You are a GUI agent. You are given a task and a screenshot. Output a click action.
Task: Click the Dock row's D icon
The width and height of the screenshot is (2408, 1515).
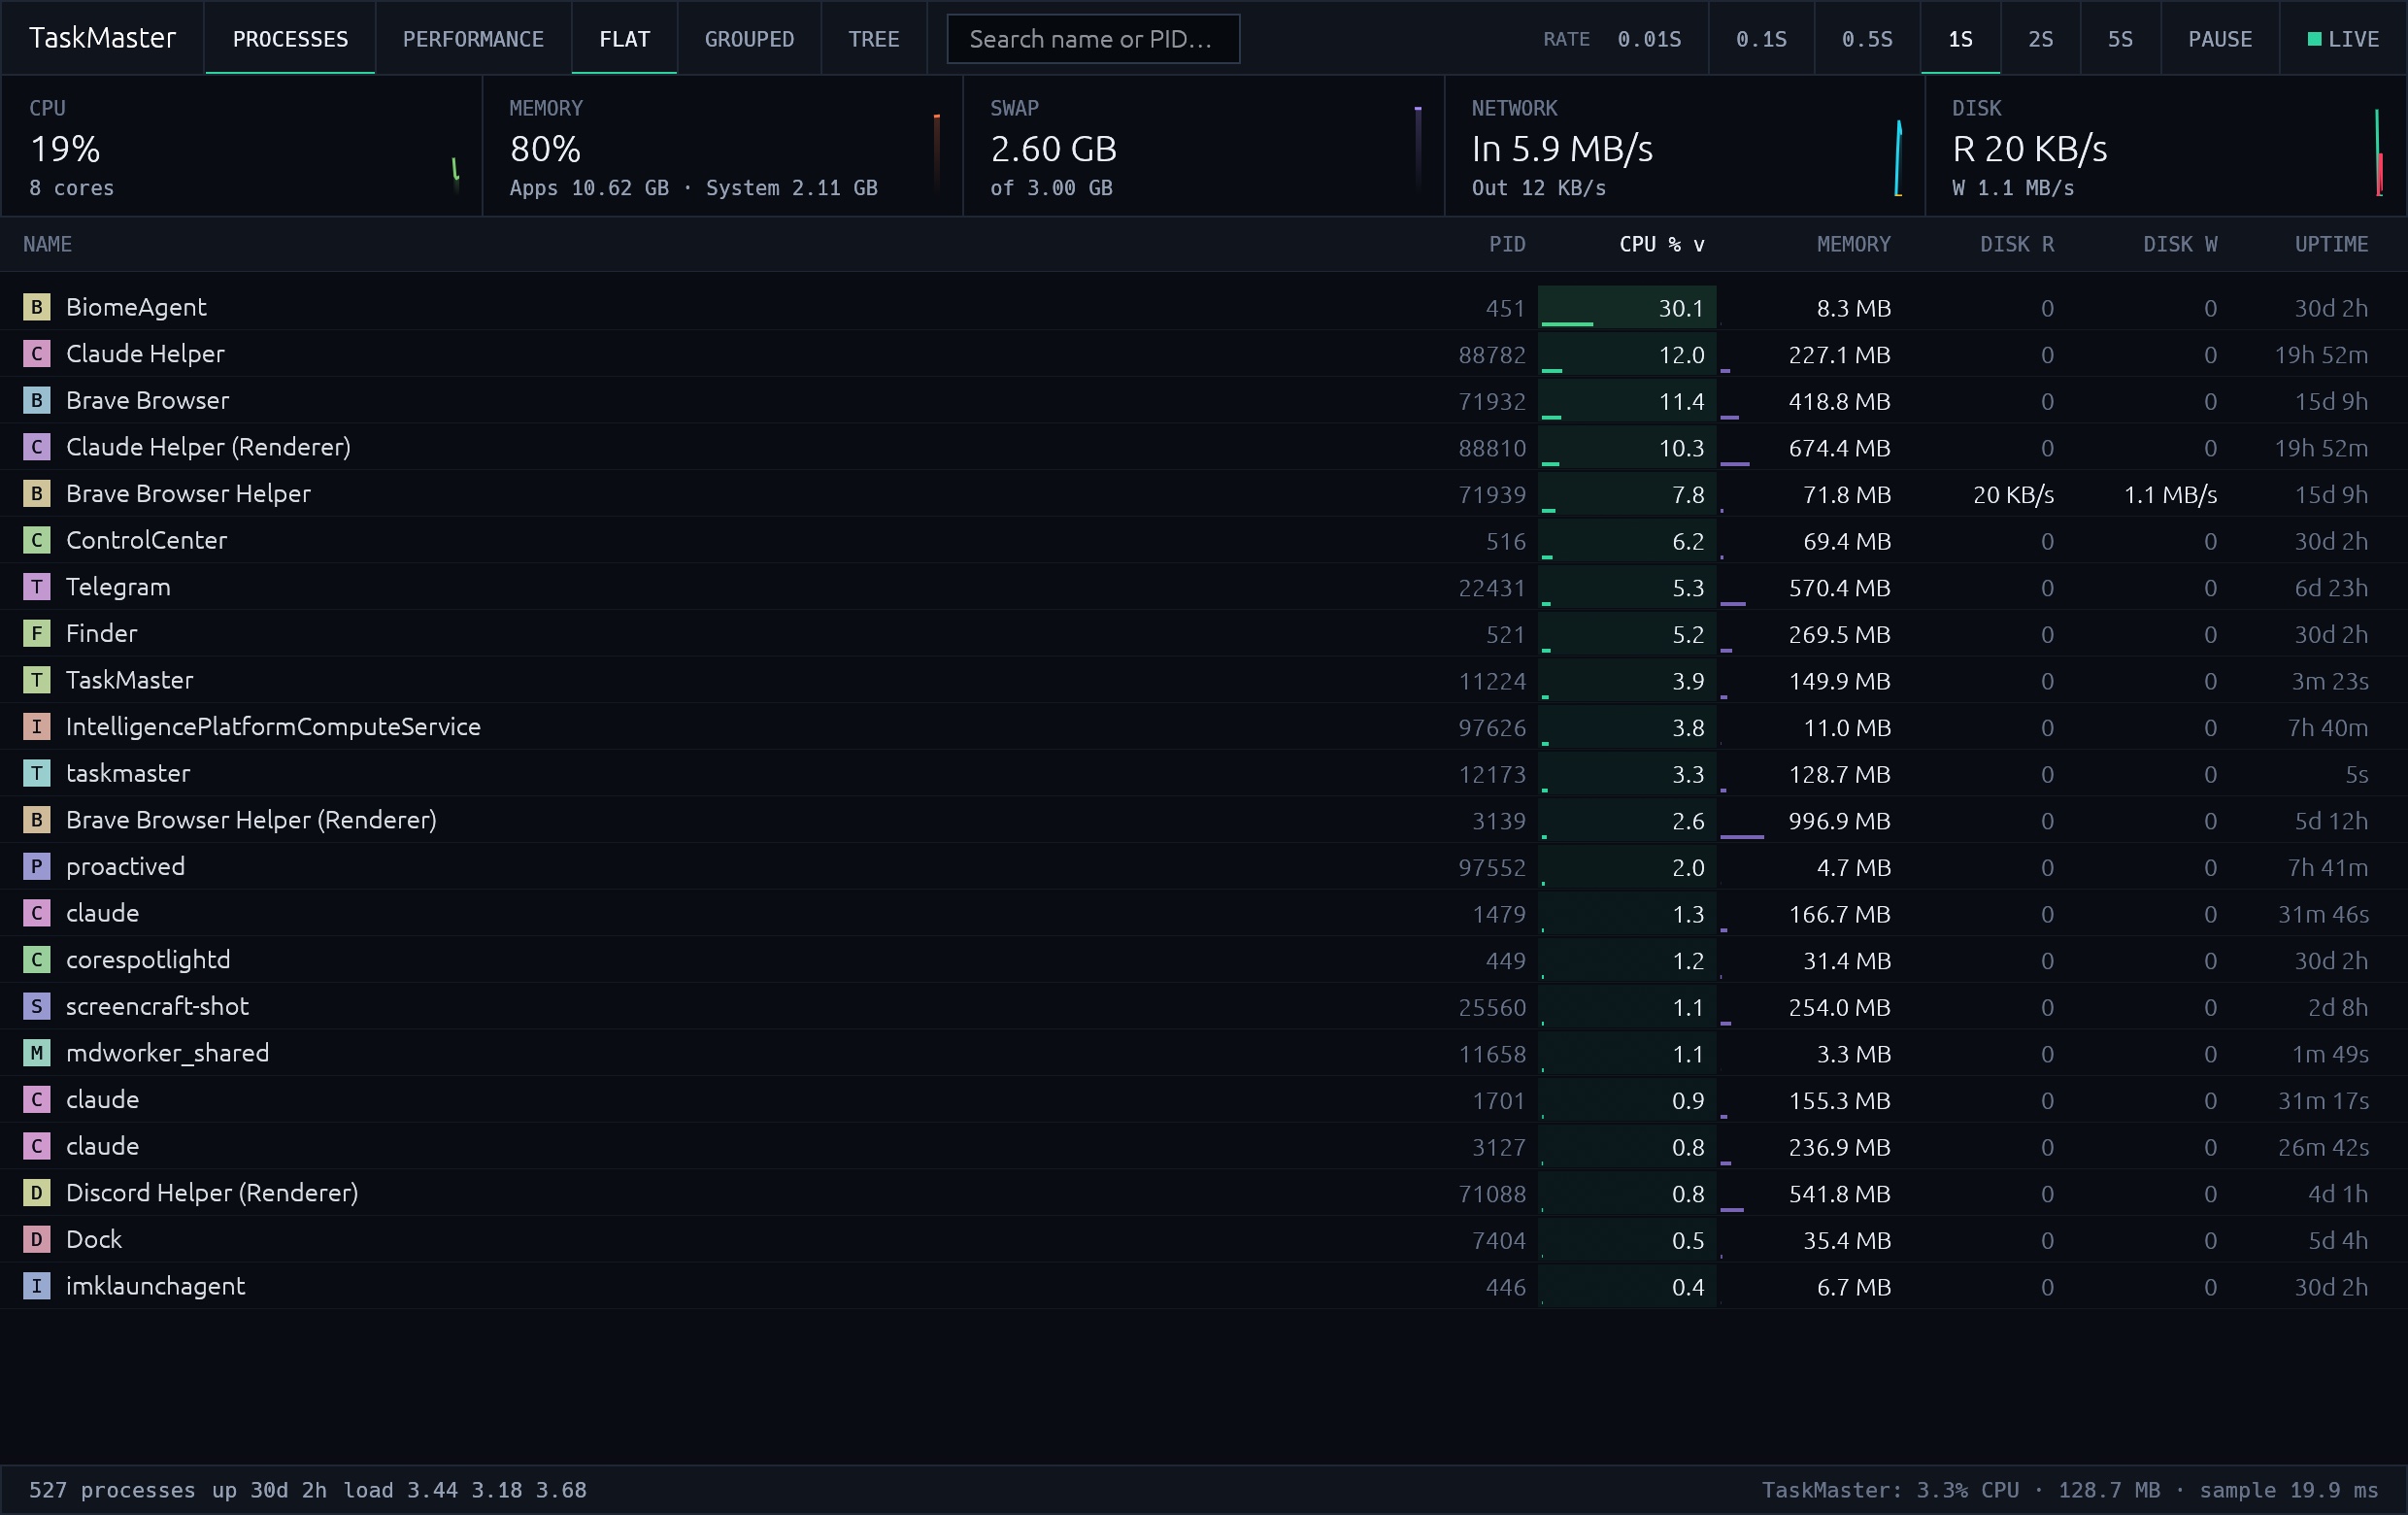click(x=37, y=1239)
